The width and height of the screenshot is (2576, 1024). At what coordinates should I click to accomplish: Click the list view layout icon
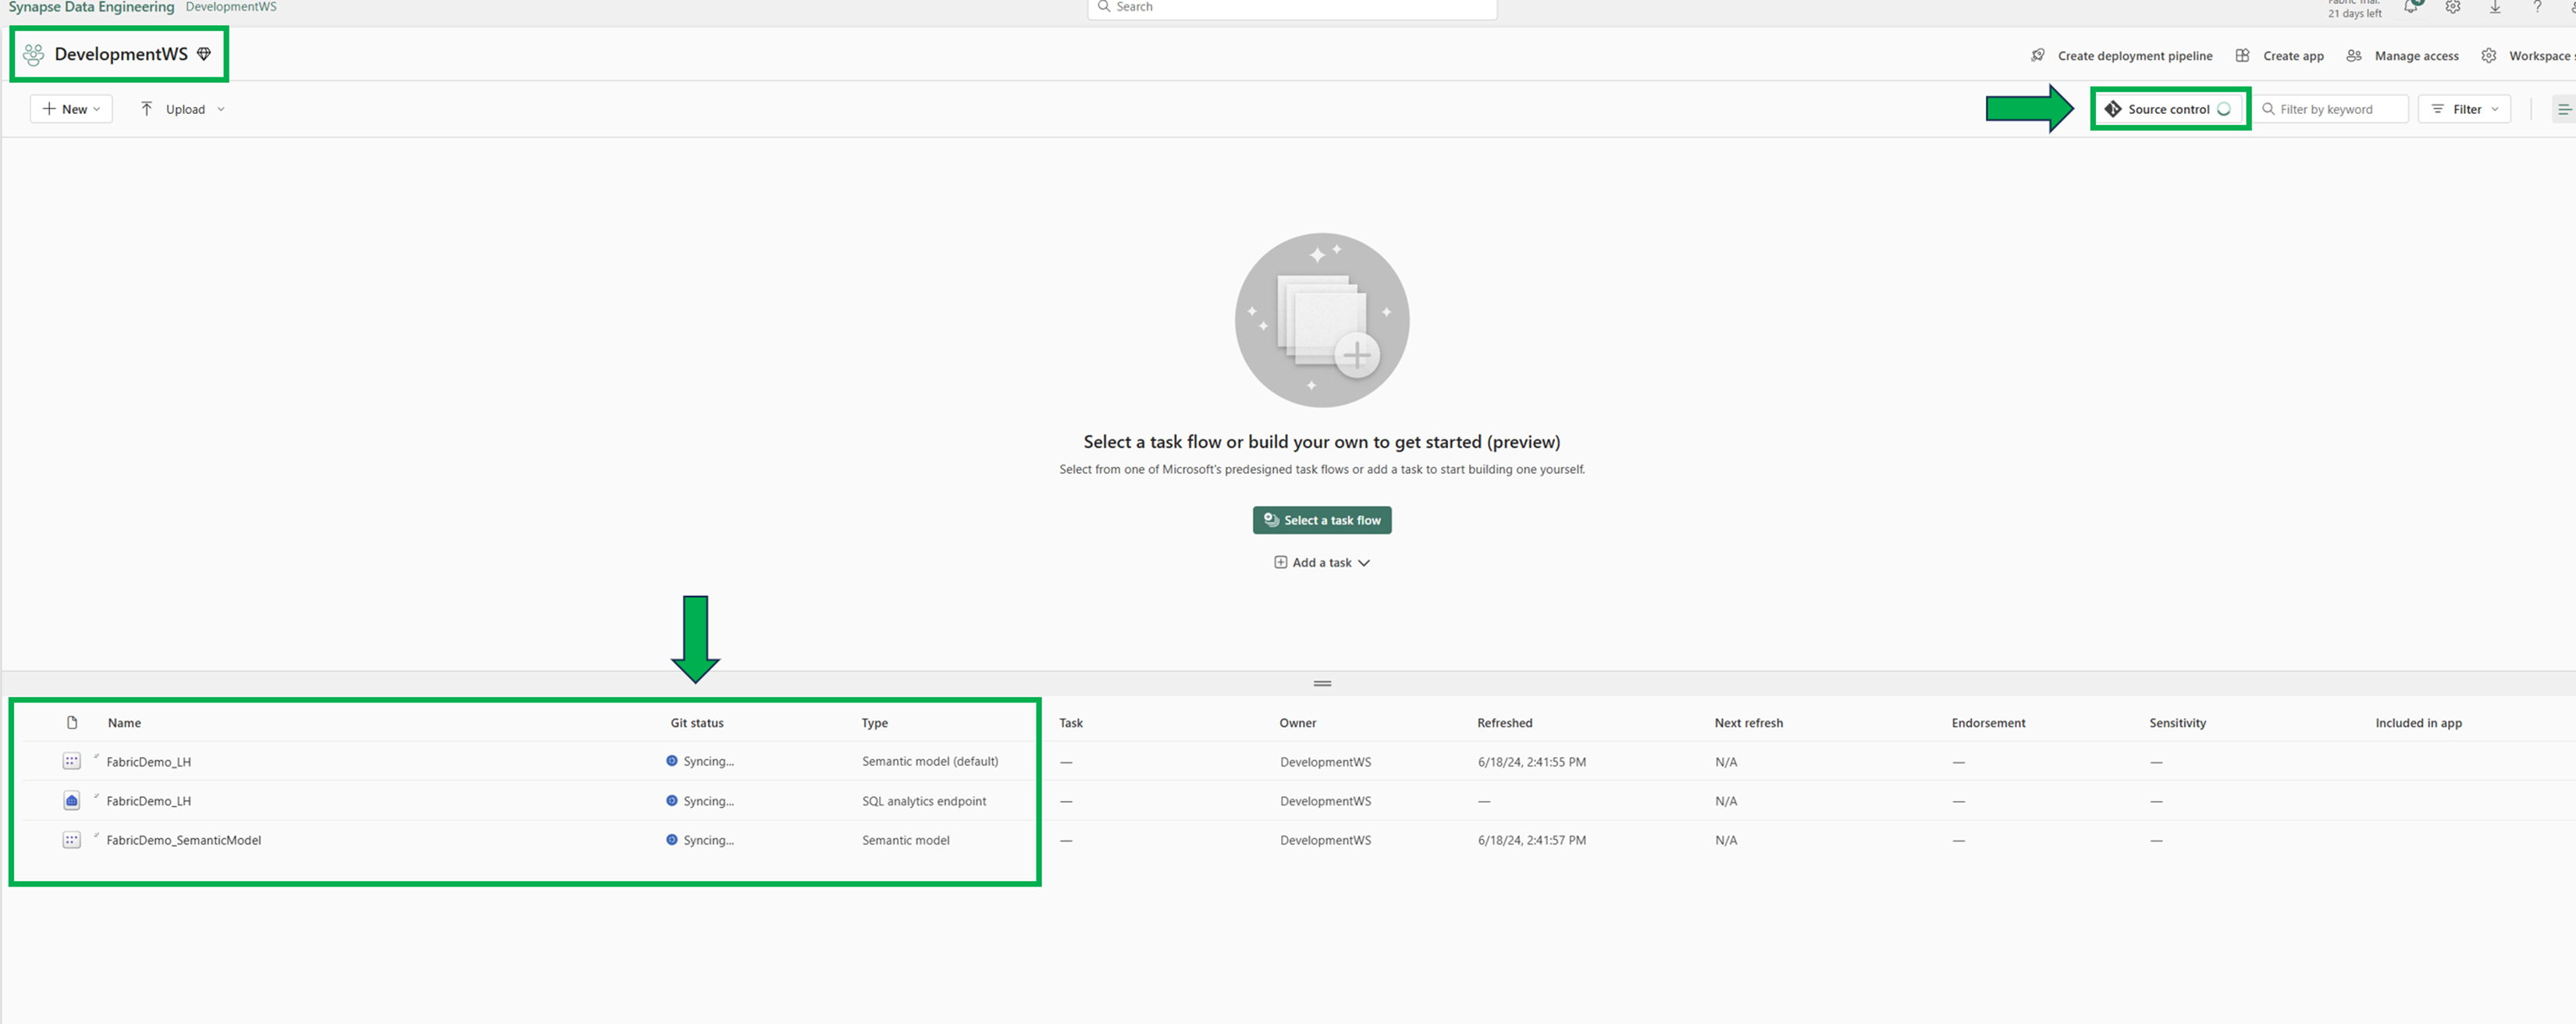pyautogui.click(x=2564, y=109)
